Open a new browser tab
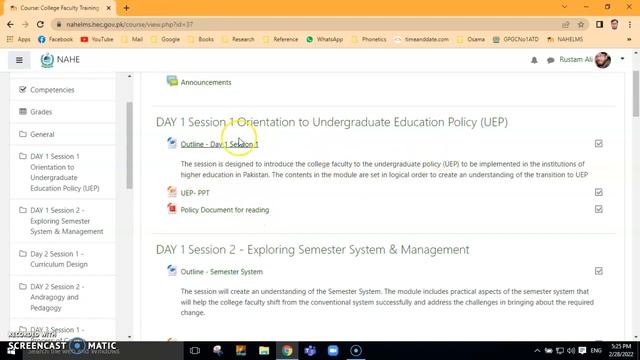Image resolution: width=640 pixels, height=360 pixels. click(126, 8)
